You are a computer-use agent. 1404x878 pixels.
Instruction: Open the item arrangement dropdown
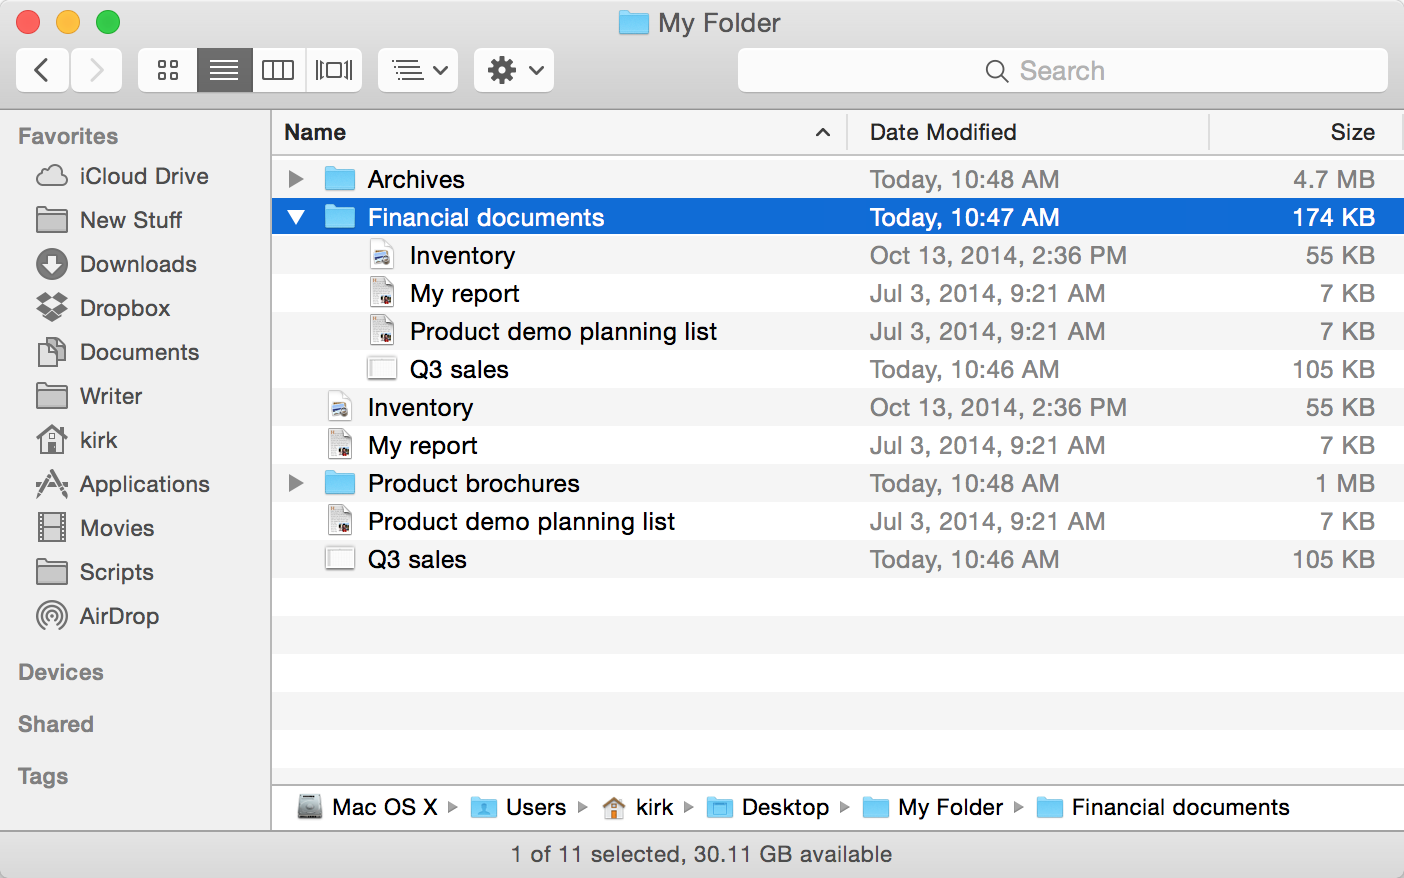tap(418, 70)
